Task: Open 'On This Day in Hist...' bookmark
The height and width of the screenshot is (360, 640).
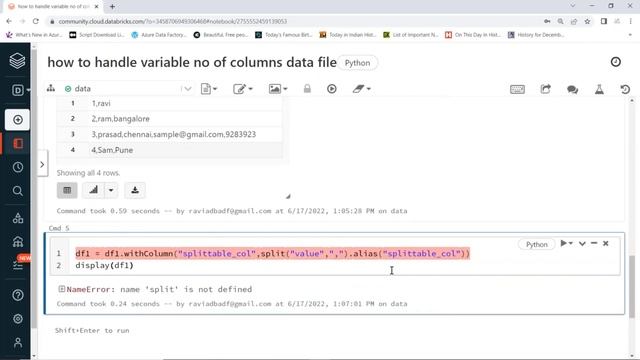Action: click(x=473, y=35)
